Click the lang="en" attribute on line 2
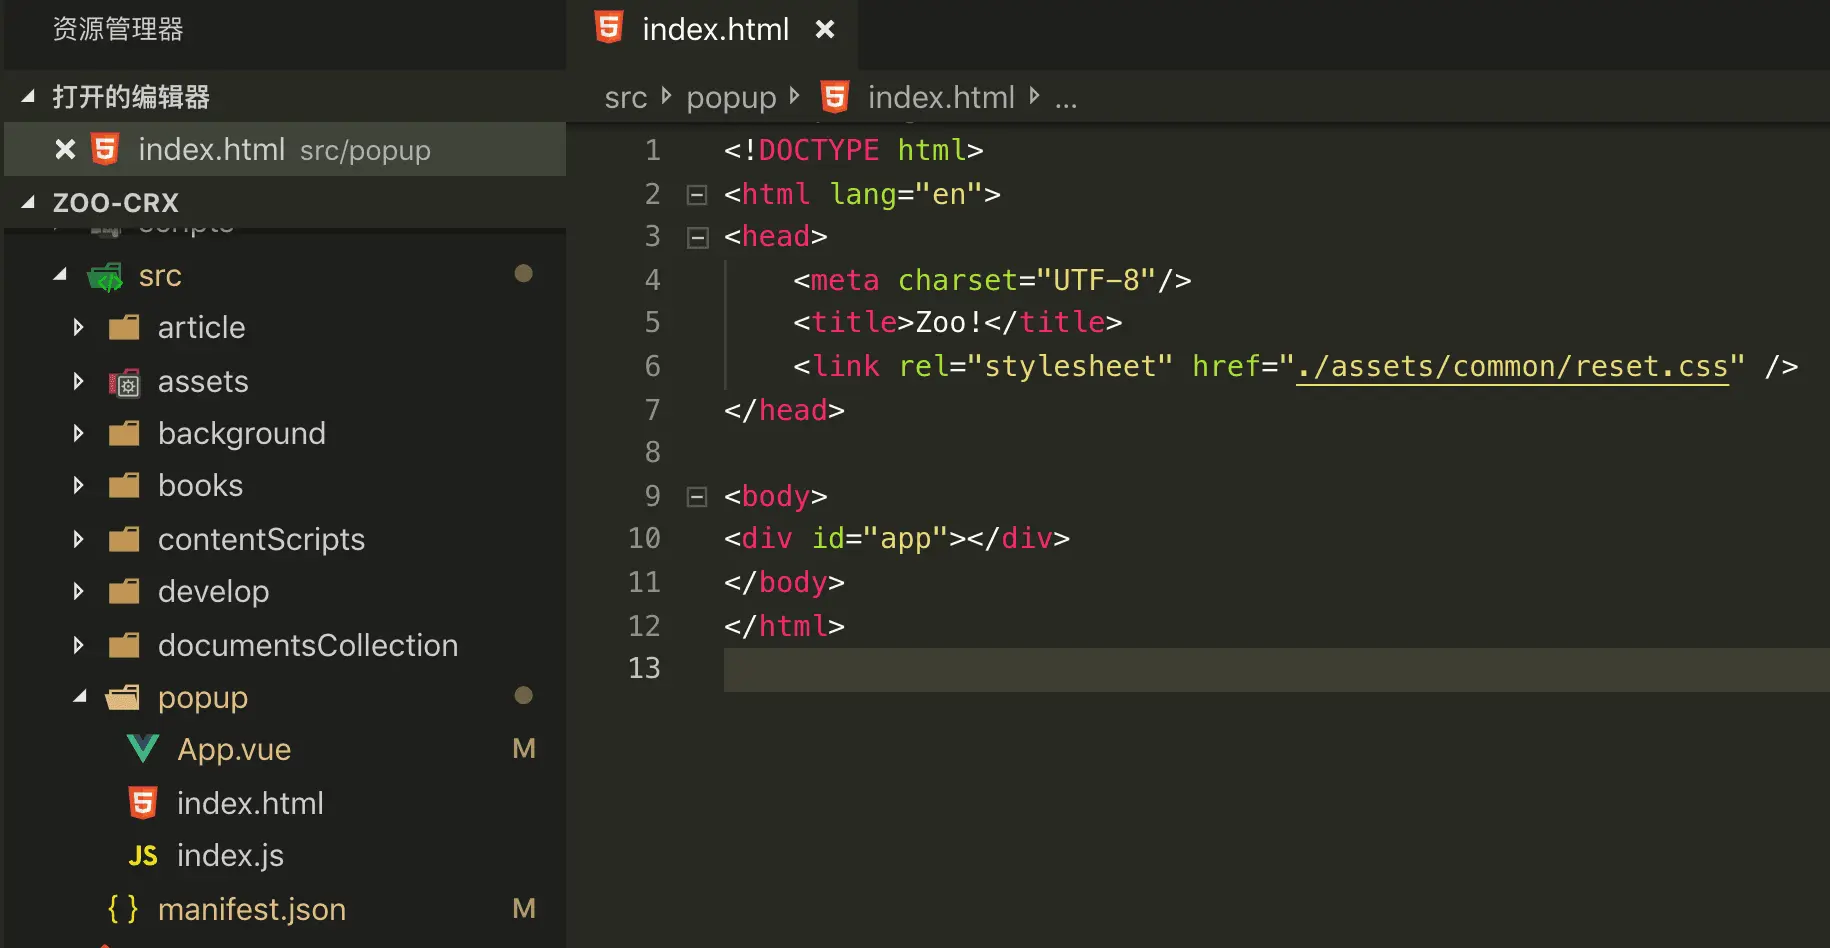 click(x=906, y=194)
